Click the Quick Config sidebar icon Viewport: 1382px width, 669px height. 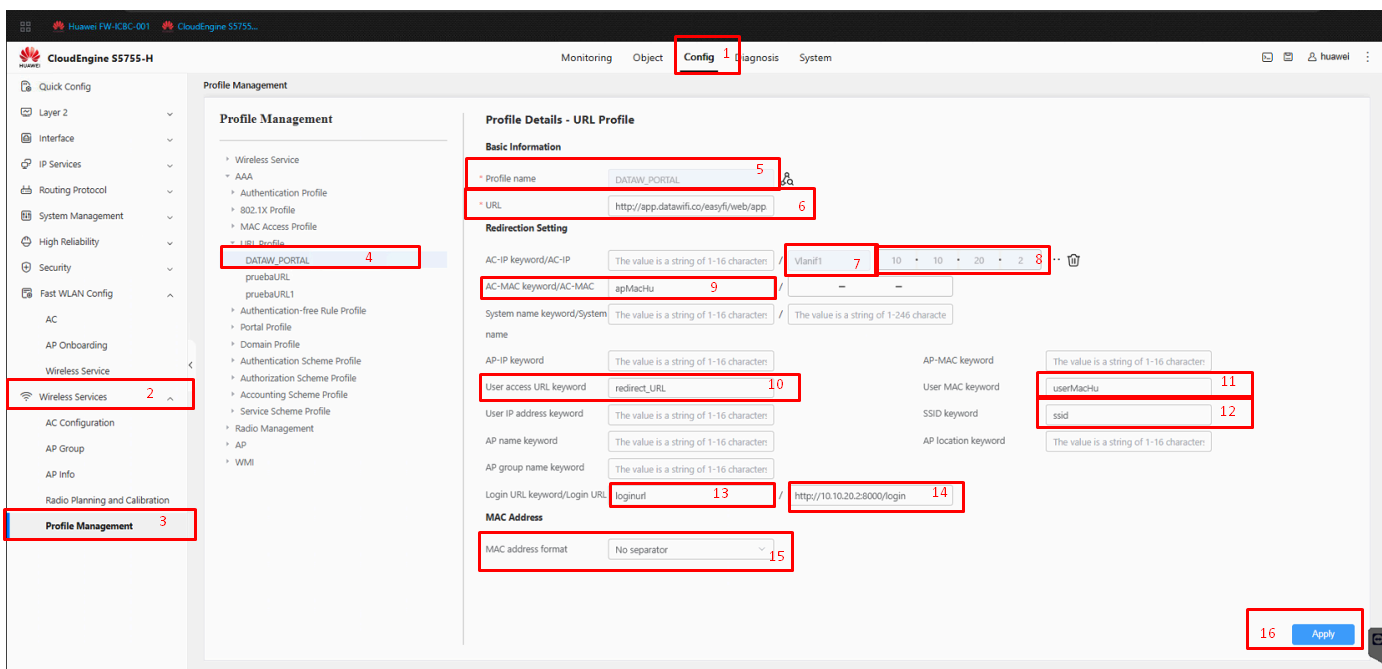click(x=26, y=86)
